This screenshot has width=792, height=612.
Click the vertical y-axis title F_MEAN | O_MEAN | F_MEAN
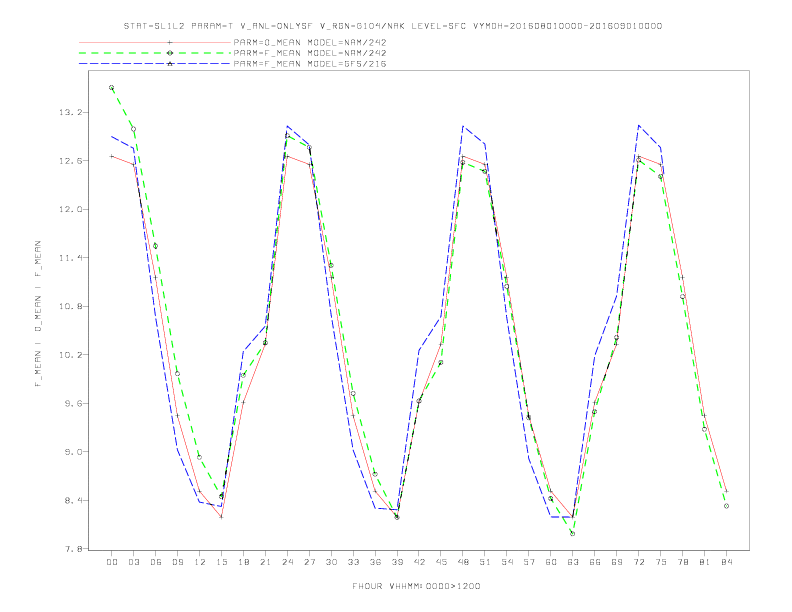click(x=38, y=314)
